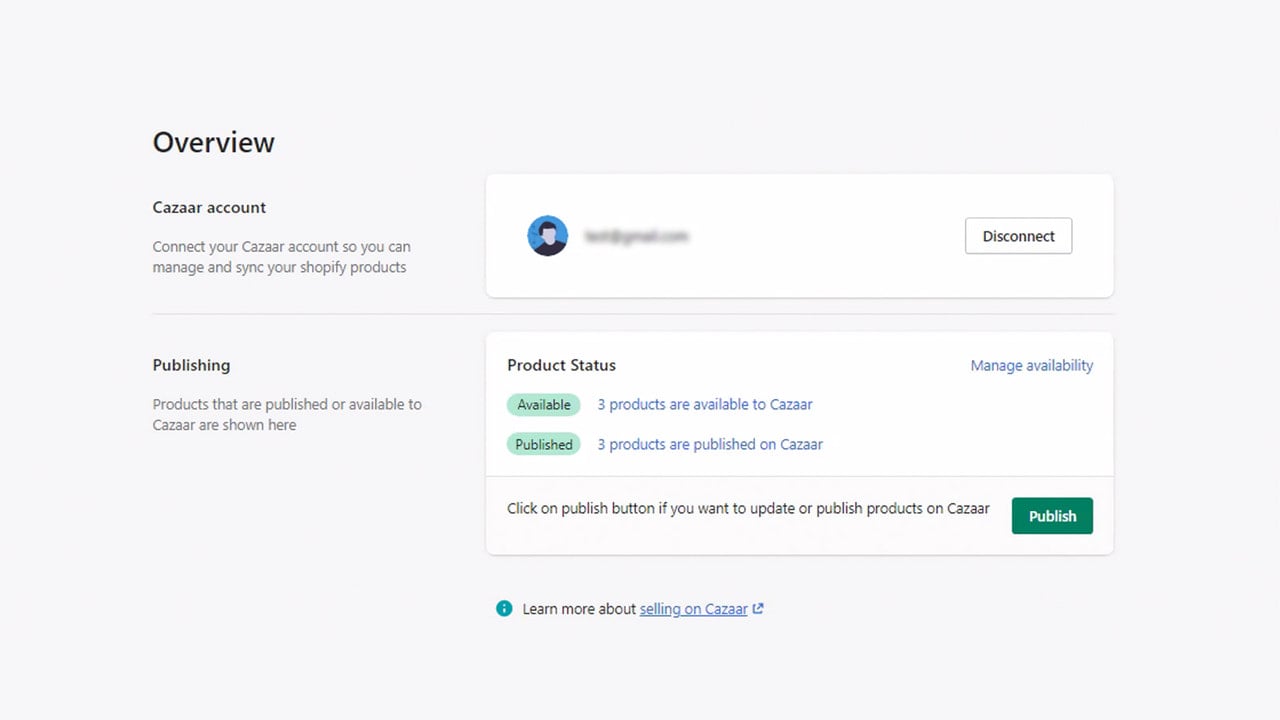Click the Published status badge
This screenshot has width=1280, height=720.
coord(544,444)
